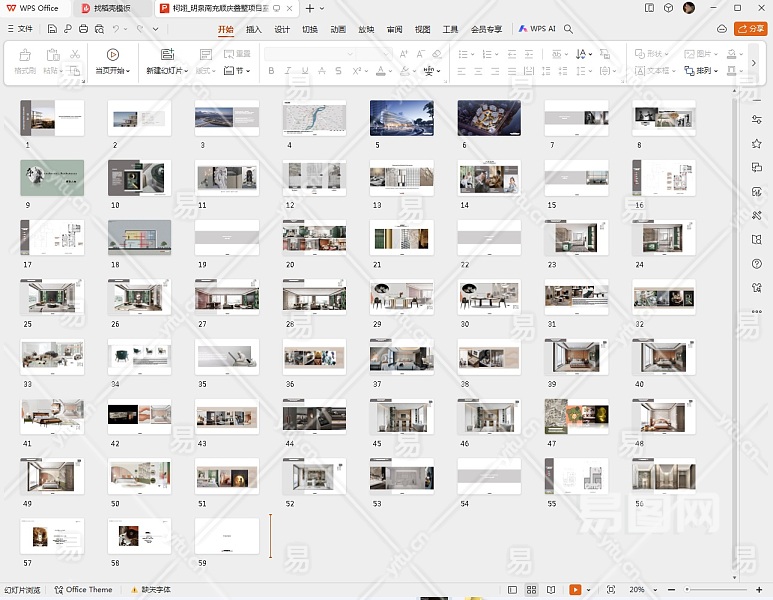Open the WPS AI button
The image size is (773, 600).
pos(537,29)
